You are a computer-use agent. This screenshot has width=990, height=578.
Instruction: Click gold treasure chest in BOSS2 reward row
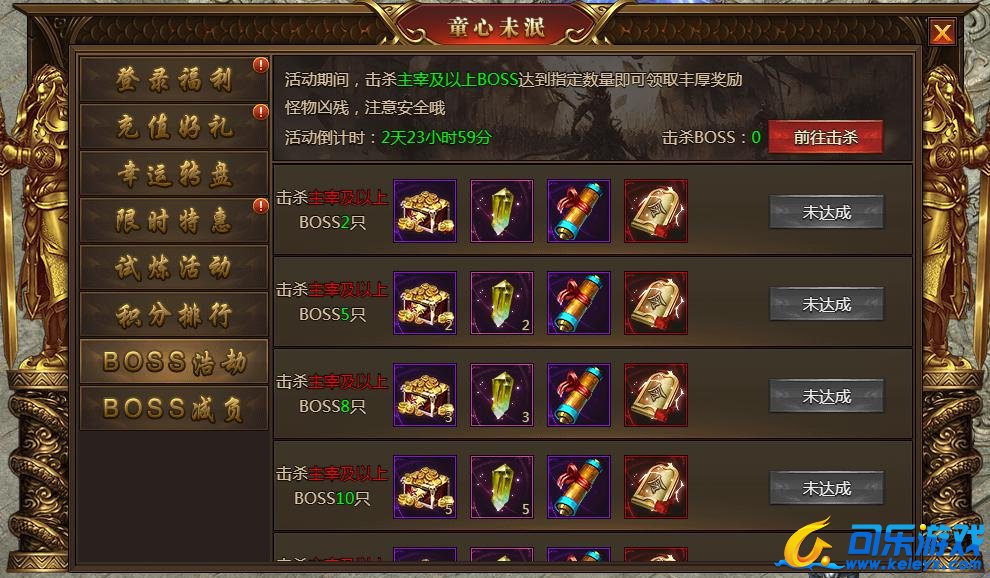425,211
